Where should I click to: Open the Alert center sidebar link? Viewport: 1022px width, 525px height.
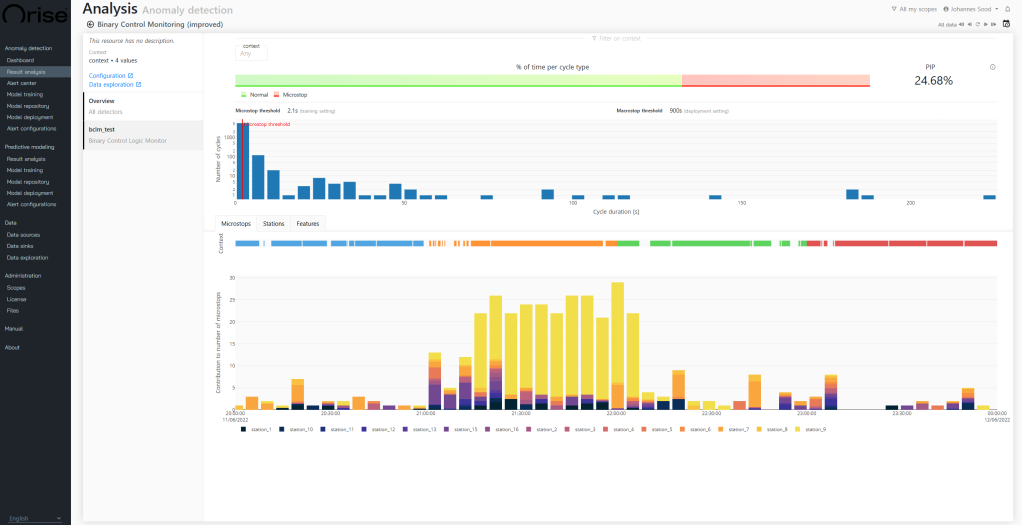22,83
